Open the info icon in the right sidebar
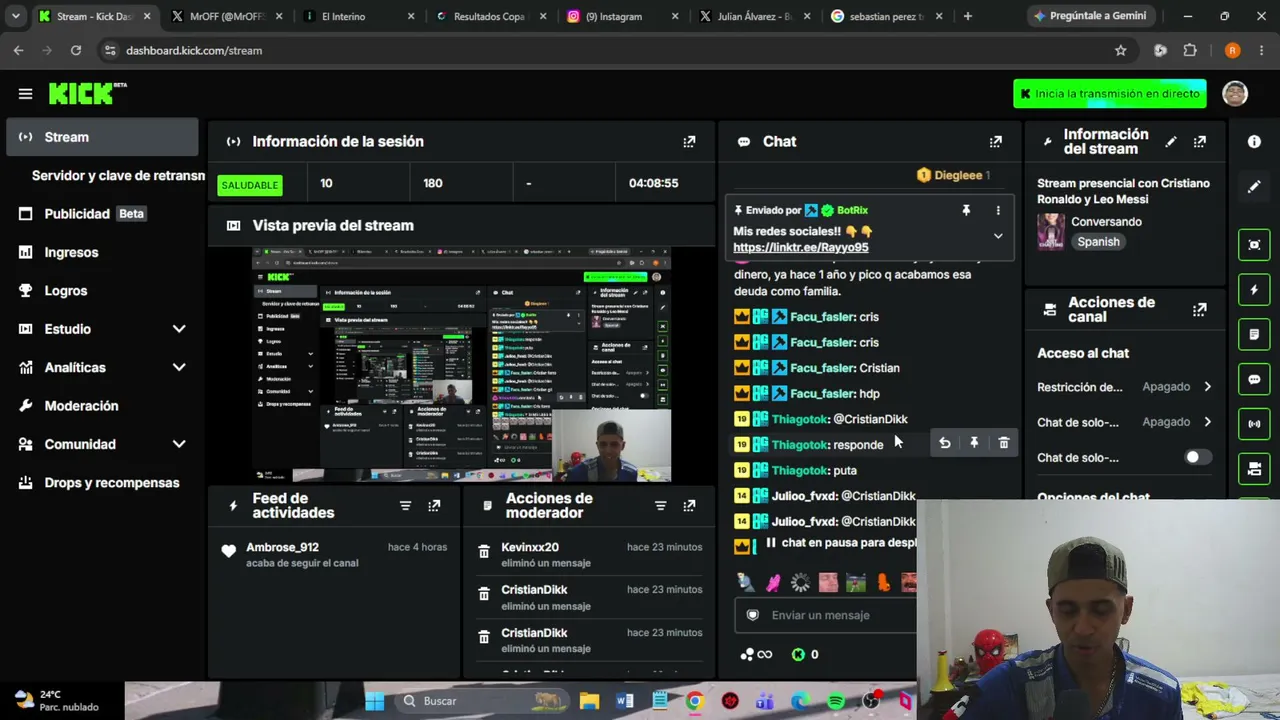1280x720 pixels. coord(1254,142)
